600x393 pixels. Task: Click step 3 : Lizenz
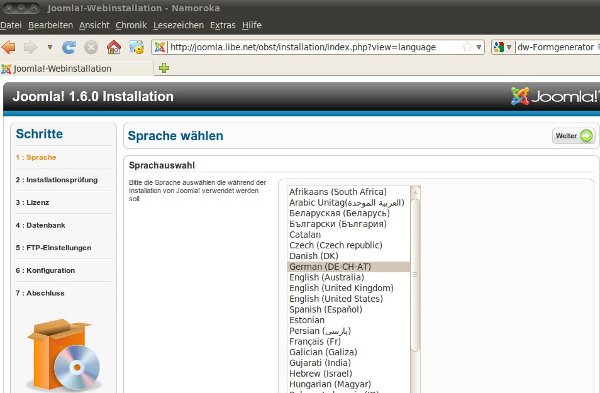(x=33, y=202)
